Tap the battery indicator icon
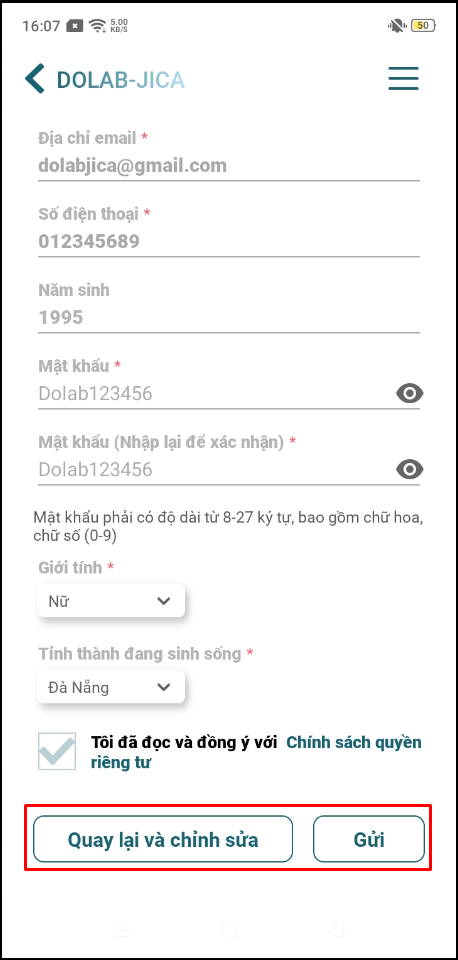 [x=424, y=26]
